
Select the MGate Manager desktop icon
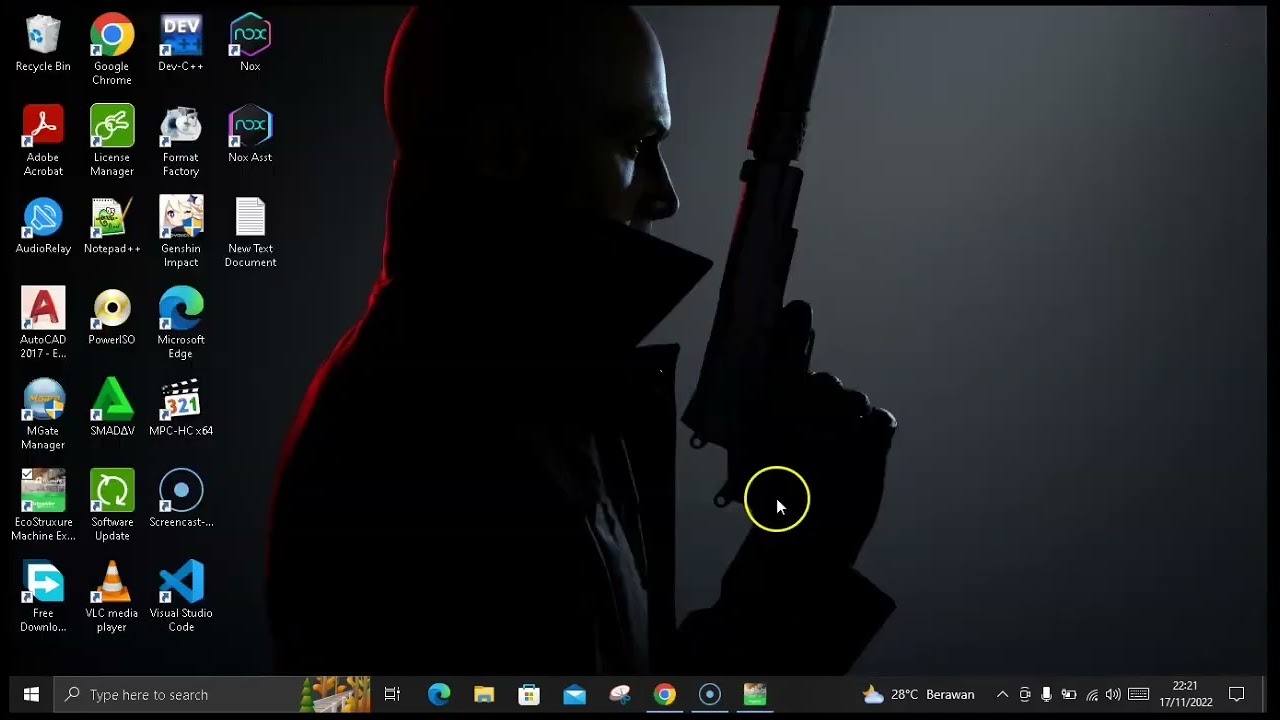tap(43, 414)
